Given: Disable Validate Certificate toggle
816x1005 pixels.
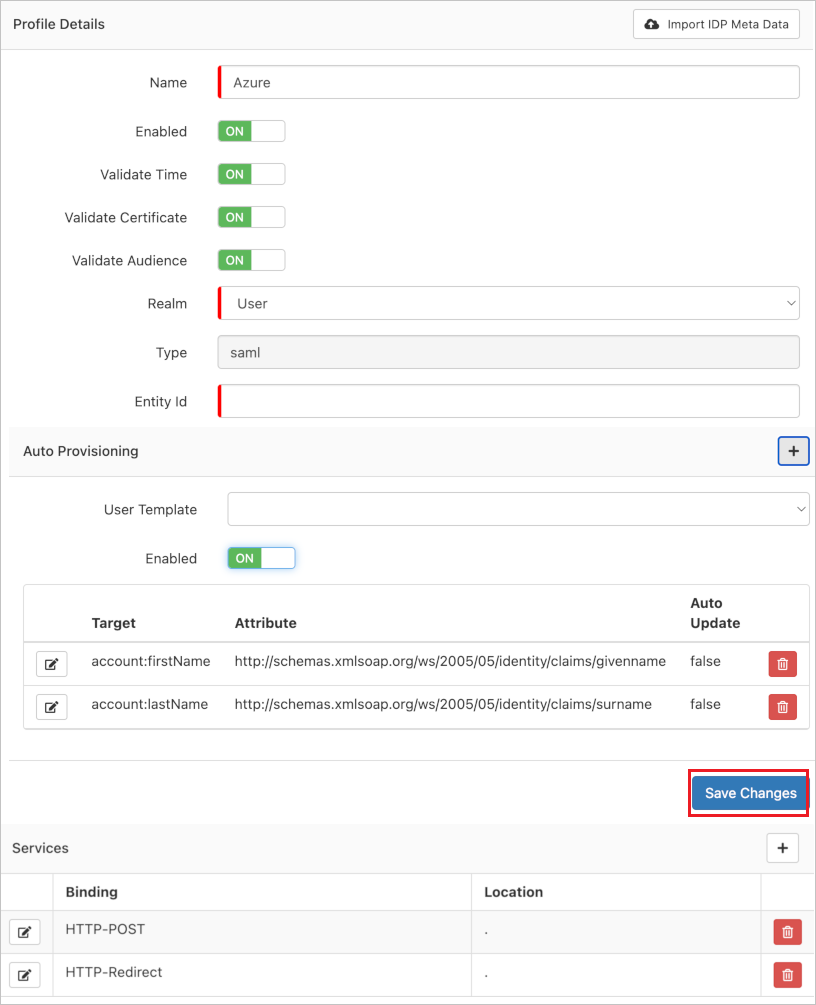Looking at the screenshot, I should coord(251,217).
